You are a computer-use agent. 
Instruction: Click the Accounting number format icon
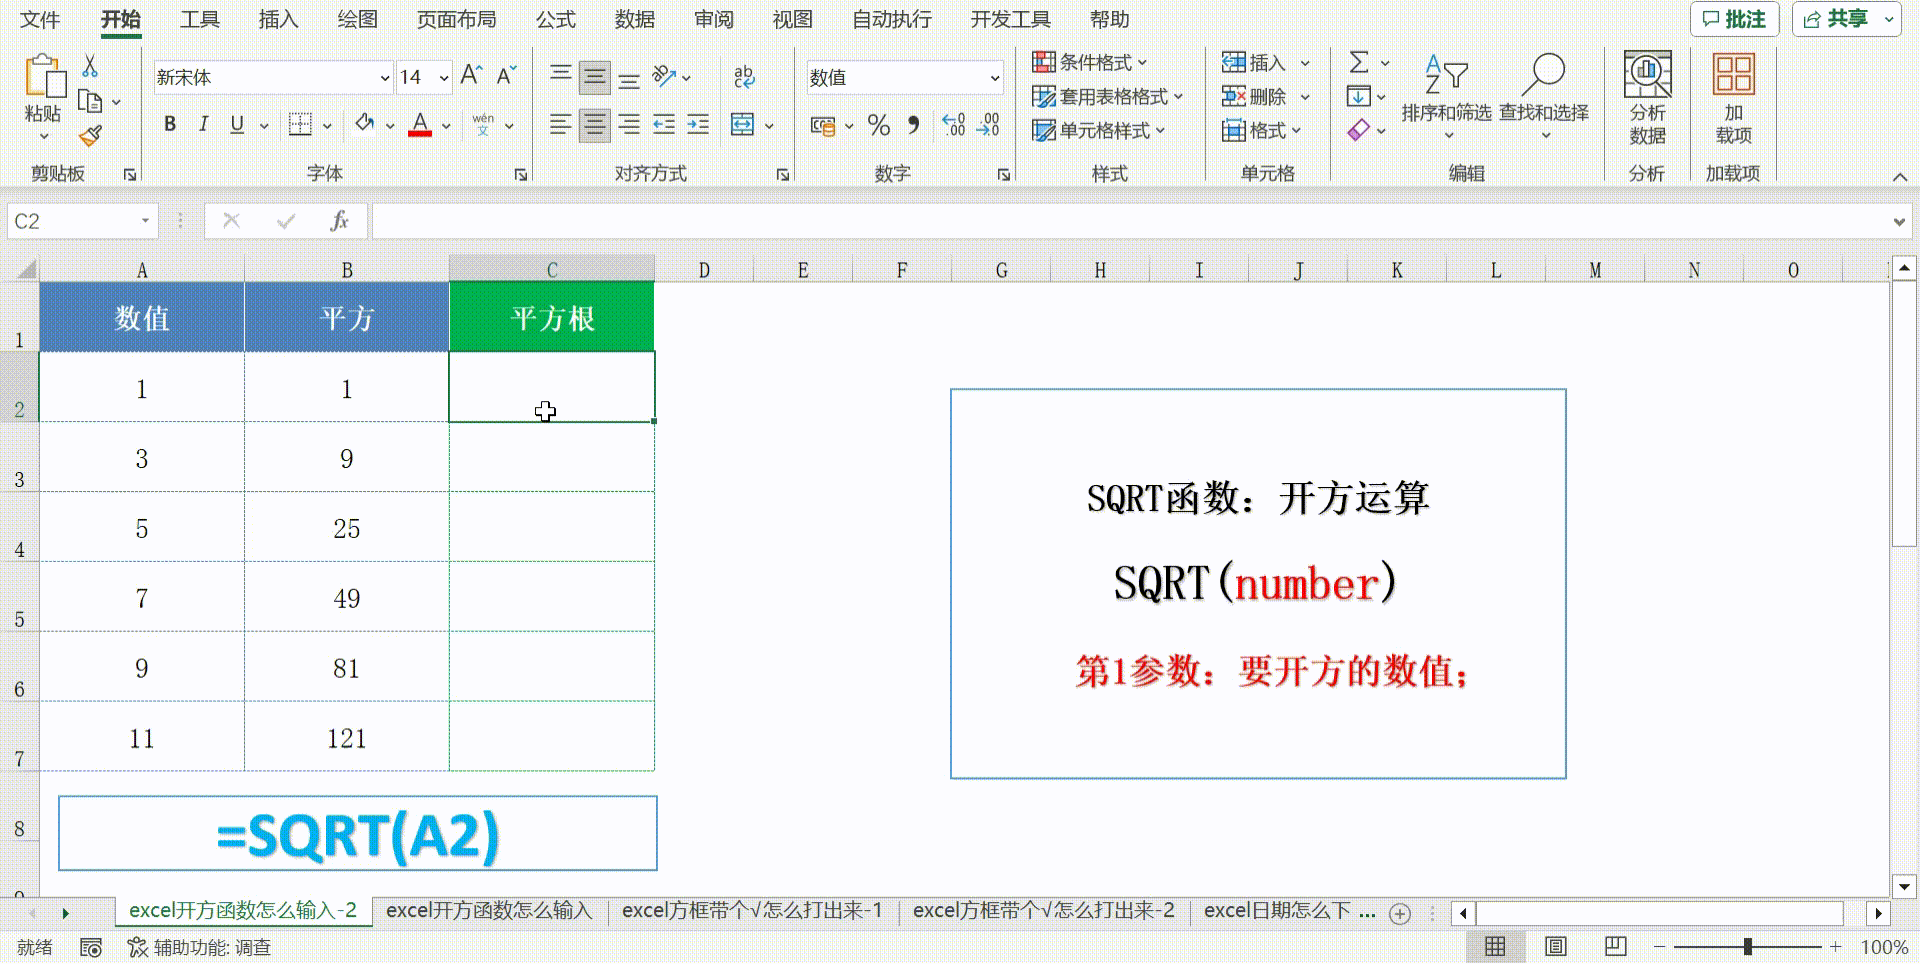(823, 125)
